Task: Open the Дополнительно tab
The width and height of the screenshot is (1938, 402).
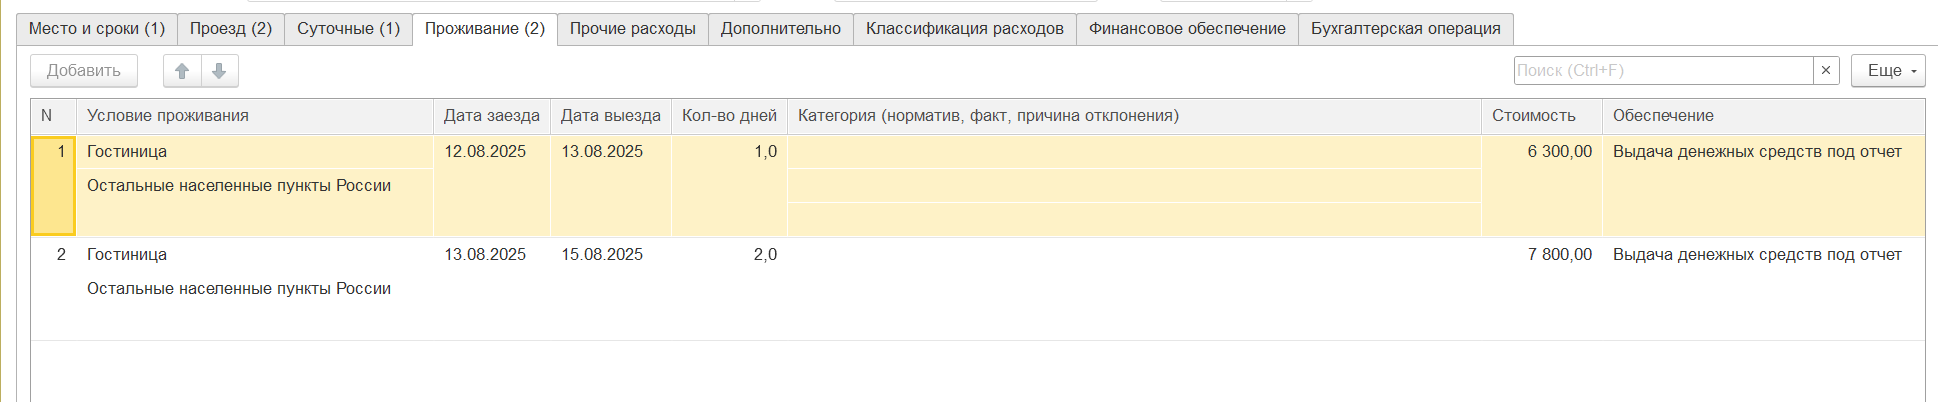Action: click(780, 29)
